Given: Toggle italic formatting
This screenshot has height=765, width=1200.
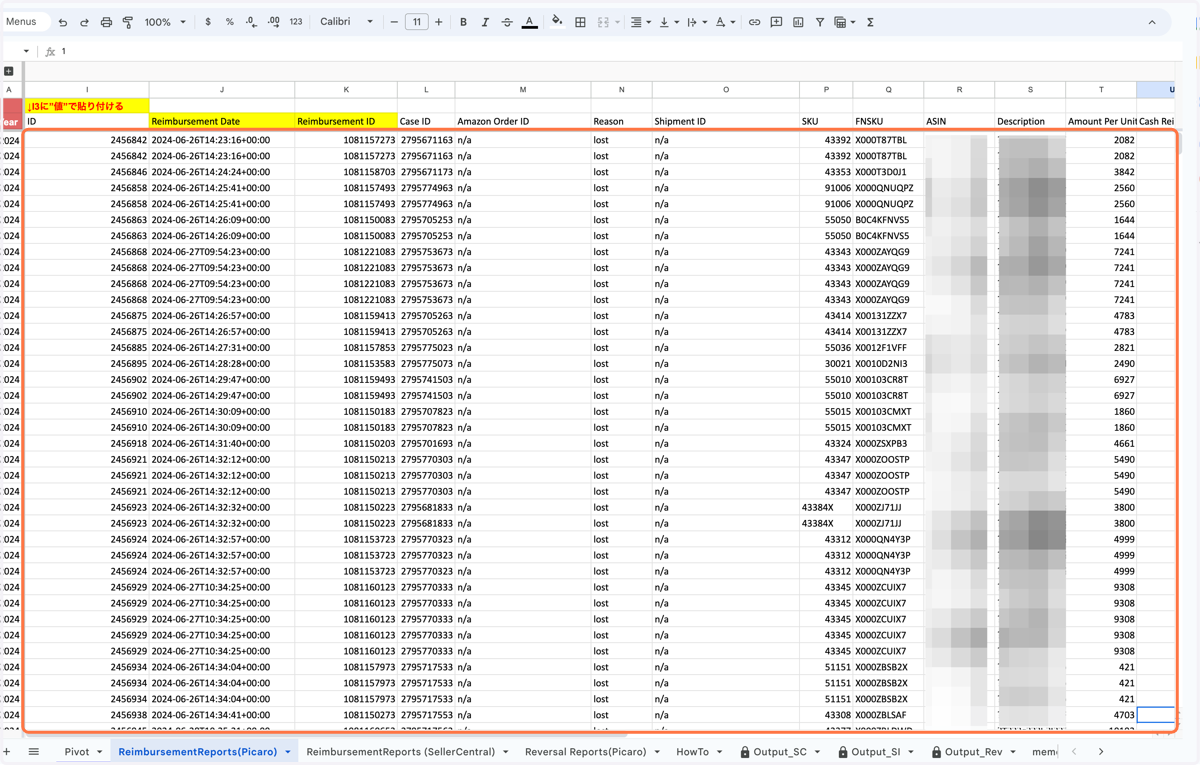Looking at the screenshot, I should point(485,22).
